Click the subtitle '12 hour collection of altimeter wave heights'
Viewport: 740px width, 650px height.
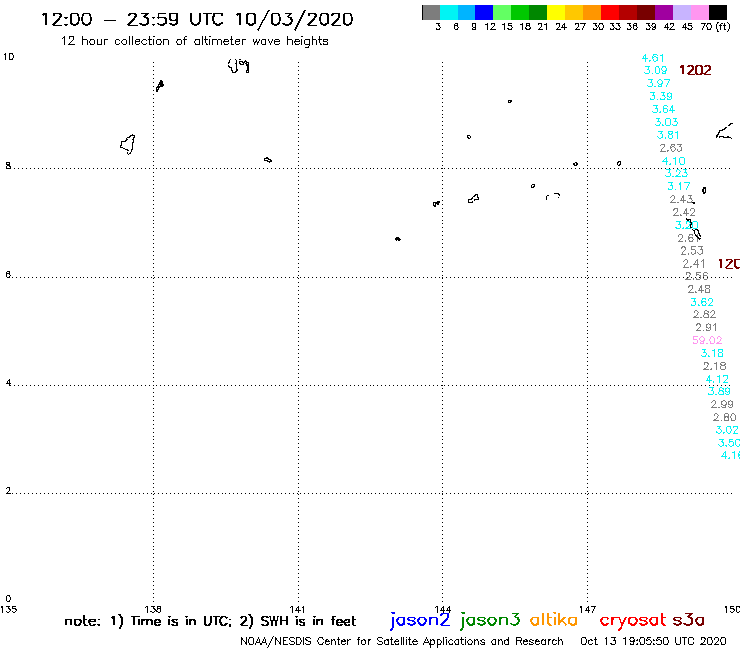point(194,41)
